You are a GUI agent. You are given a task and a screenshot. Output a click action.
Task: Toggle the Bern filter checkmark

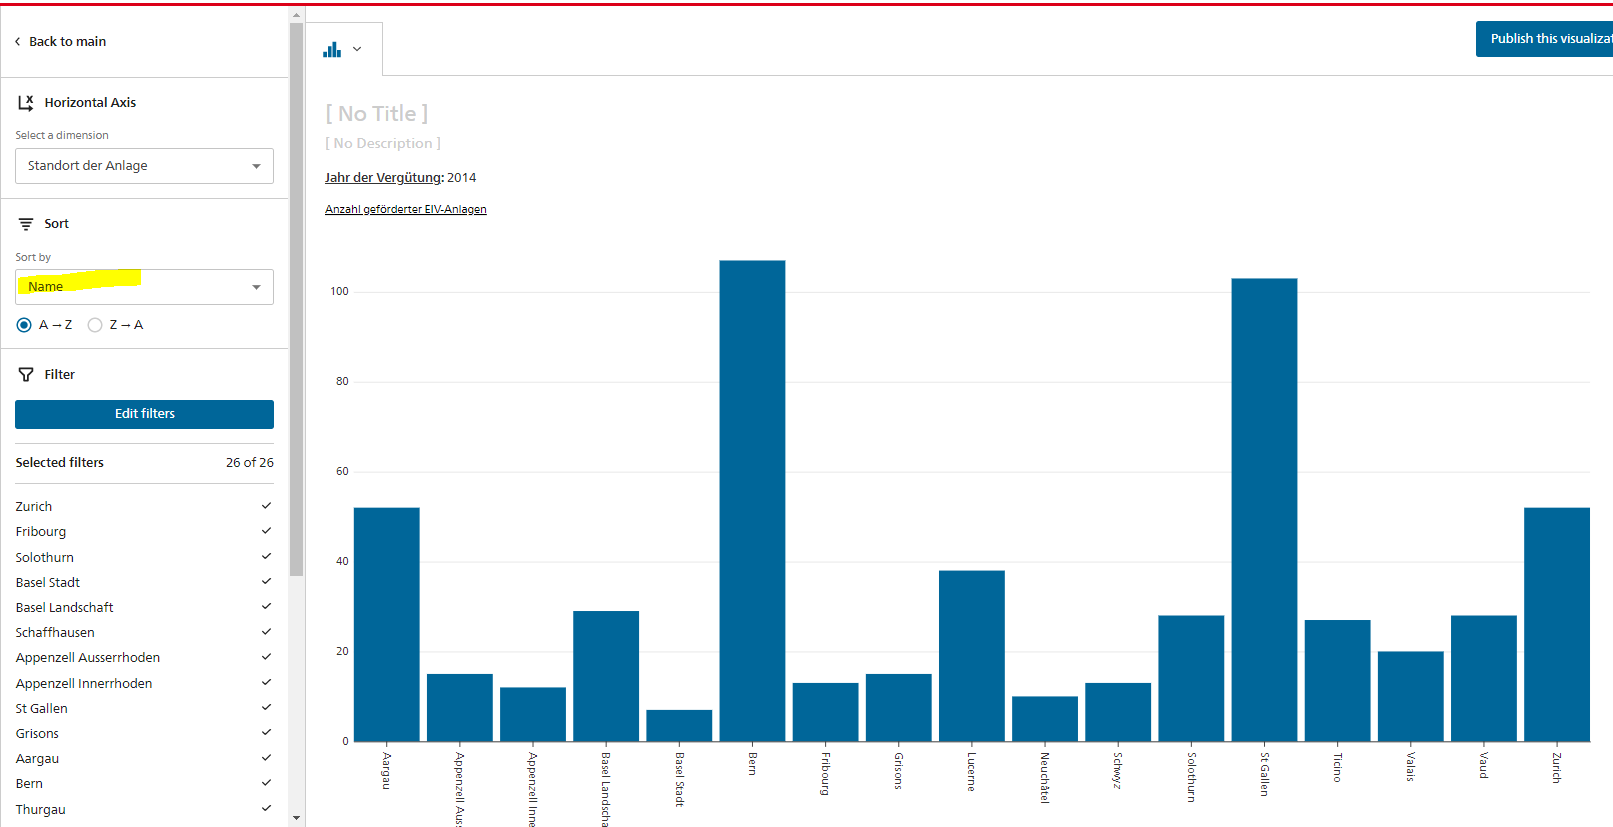pos(266,783)
